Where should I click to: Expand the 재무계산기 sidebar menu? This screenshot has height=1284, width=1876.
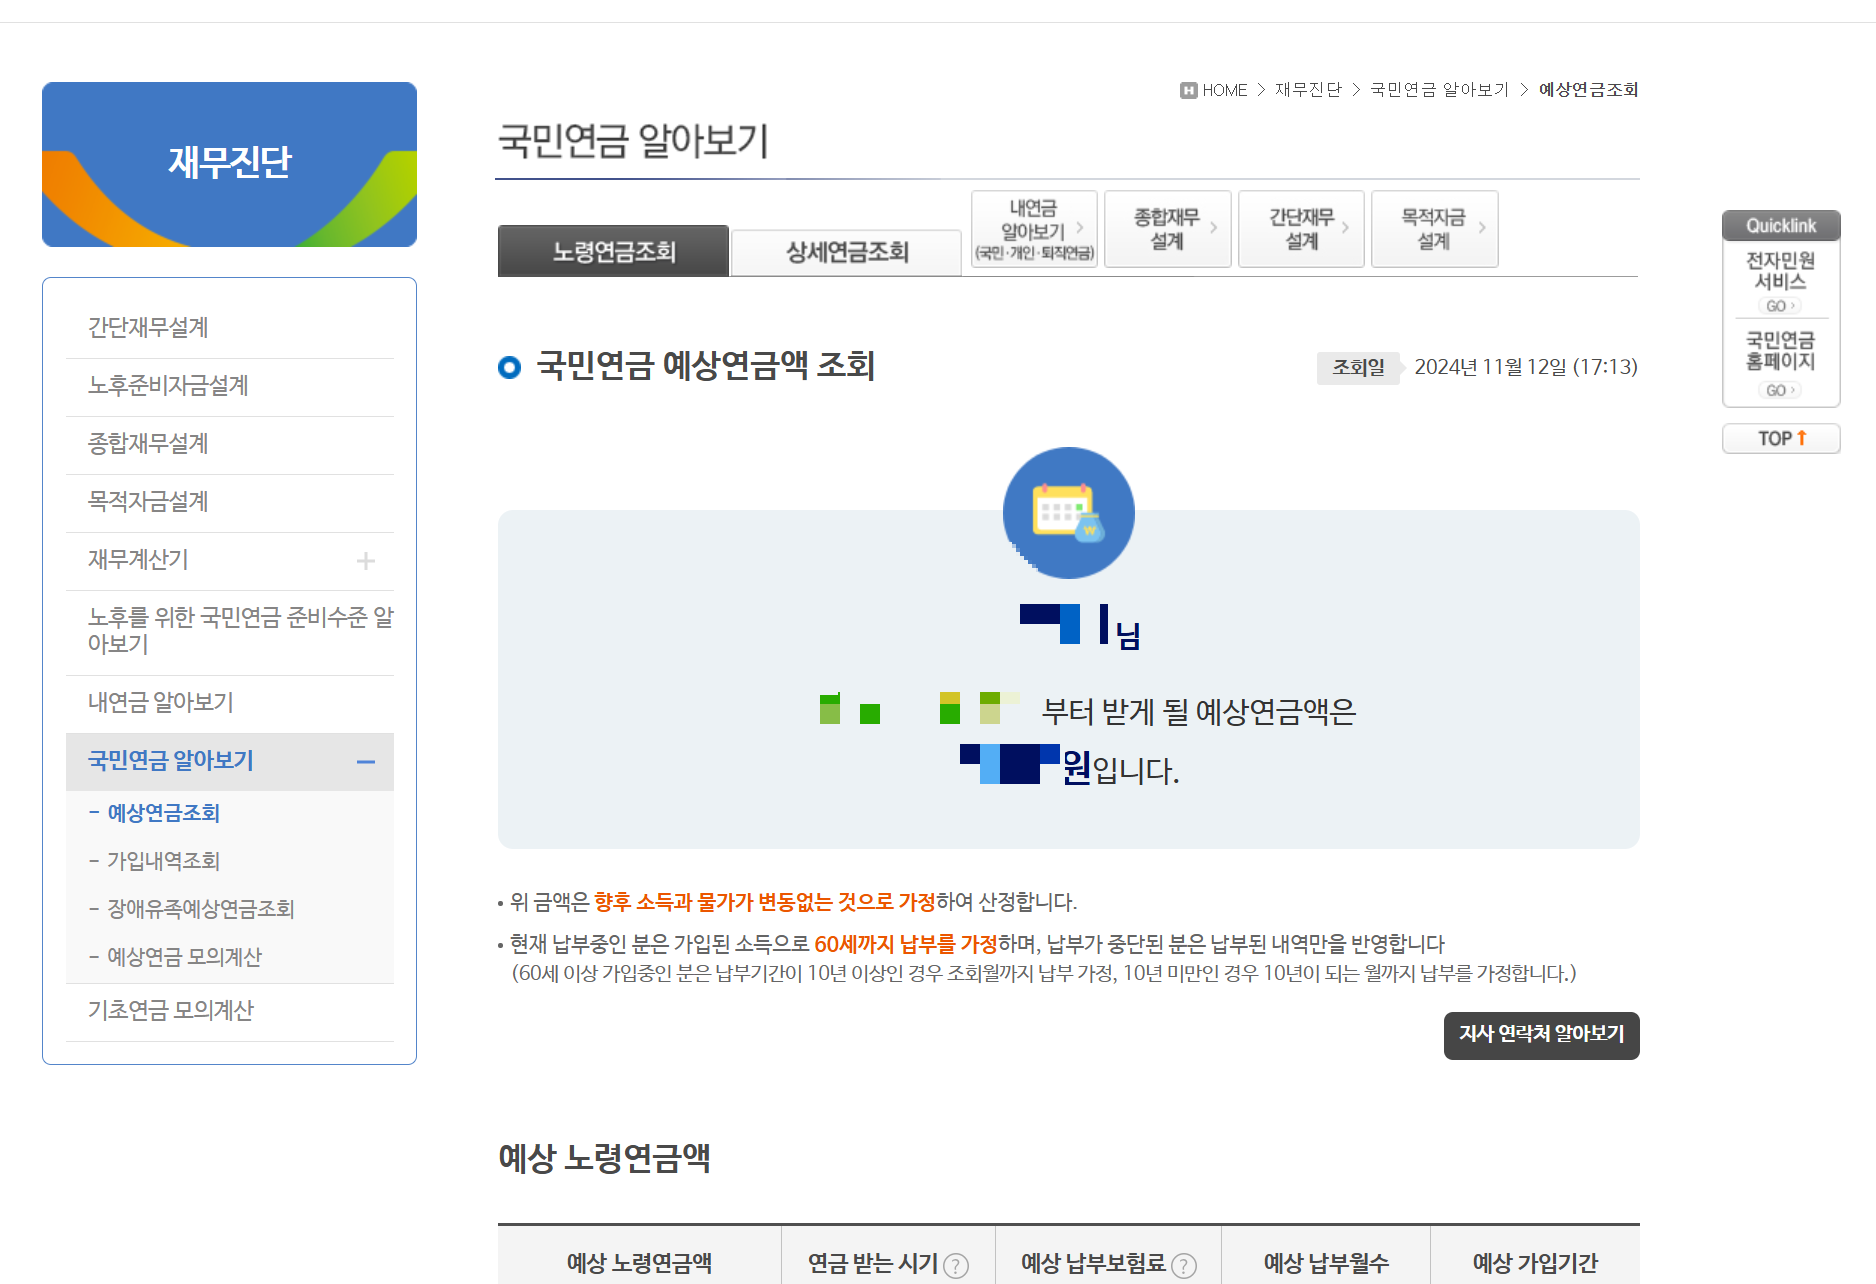pos(369,560)
